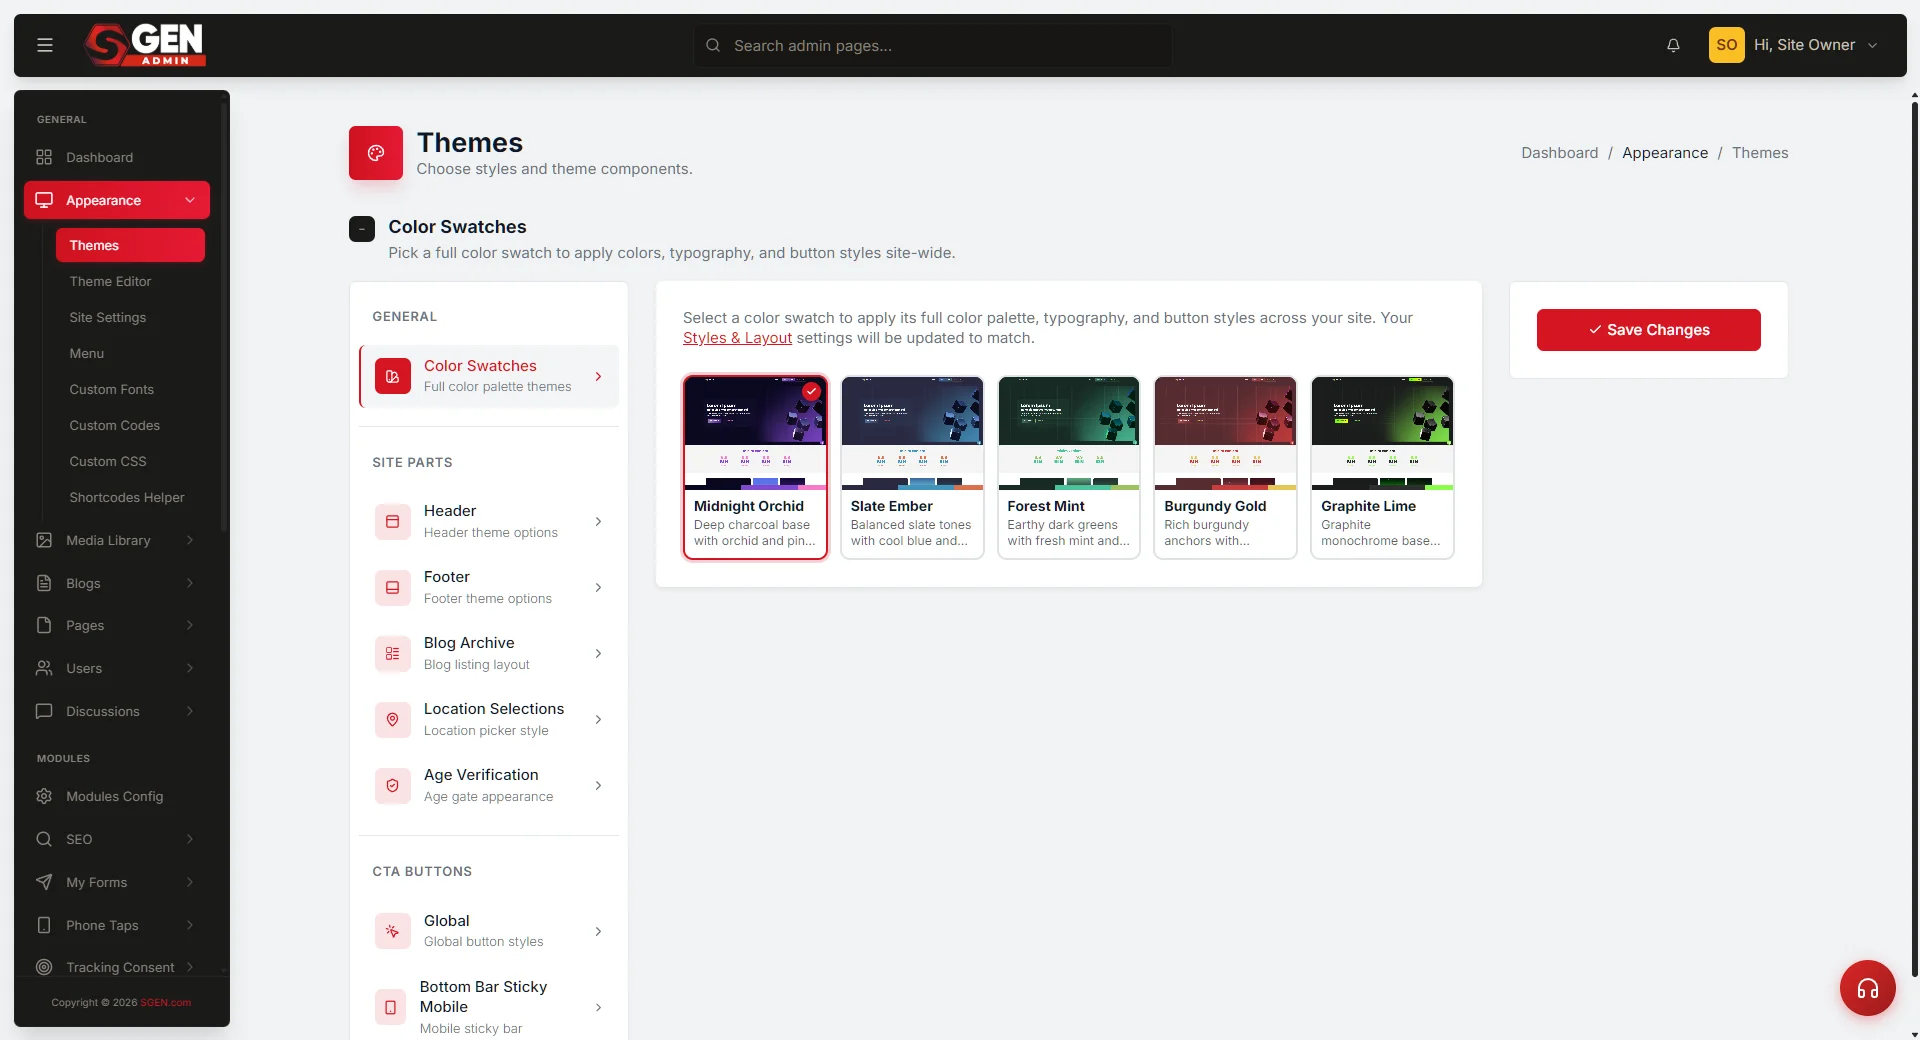Click the Tracking Consent target icon
The height and width of the screenshot is (1040, 1920).
coord(44,967)
